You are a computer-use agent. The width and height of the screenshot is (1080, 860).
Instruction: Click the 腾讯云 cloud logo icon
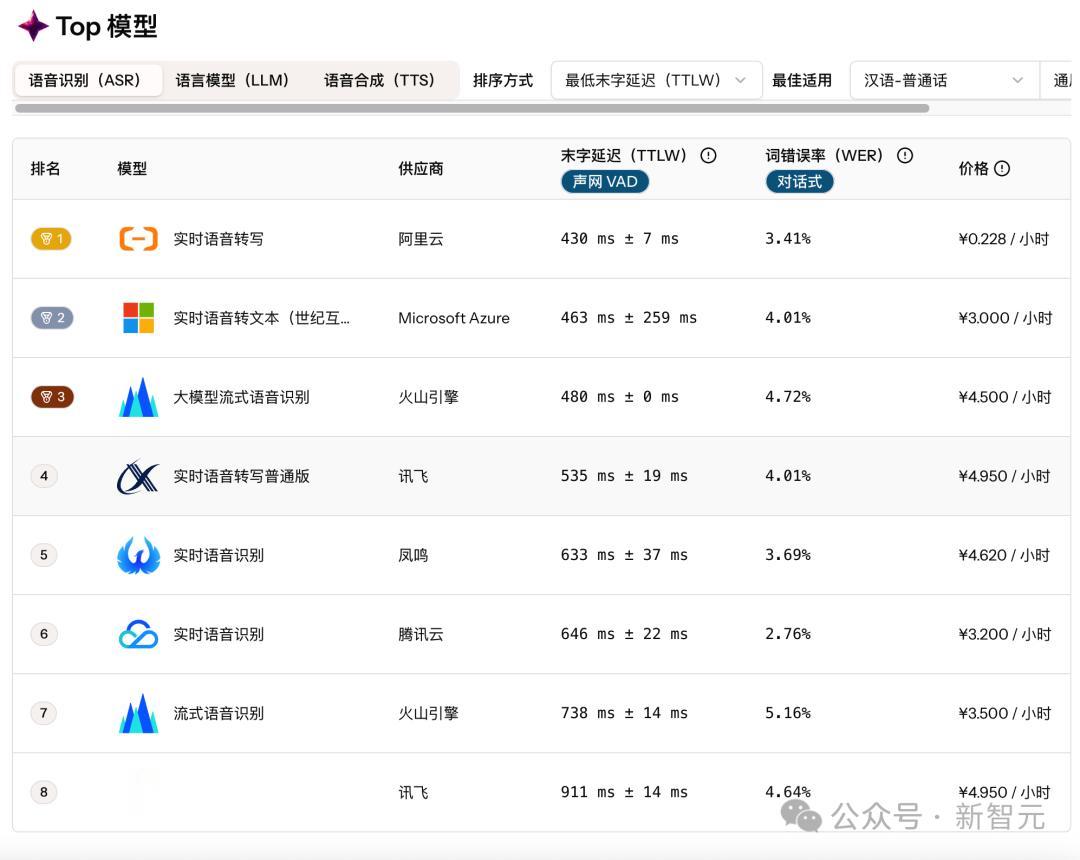[x=138, y=634]
